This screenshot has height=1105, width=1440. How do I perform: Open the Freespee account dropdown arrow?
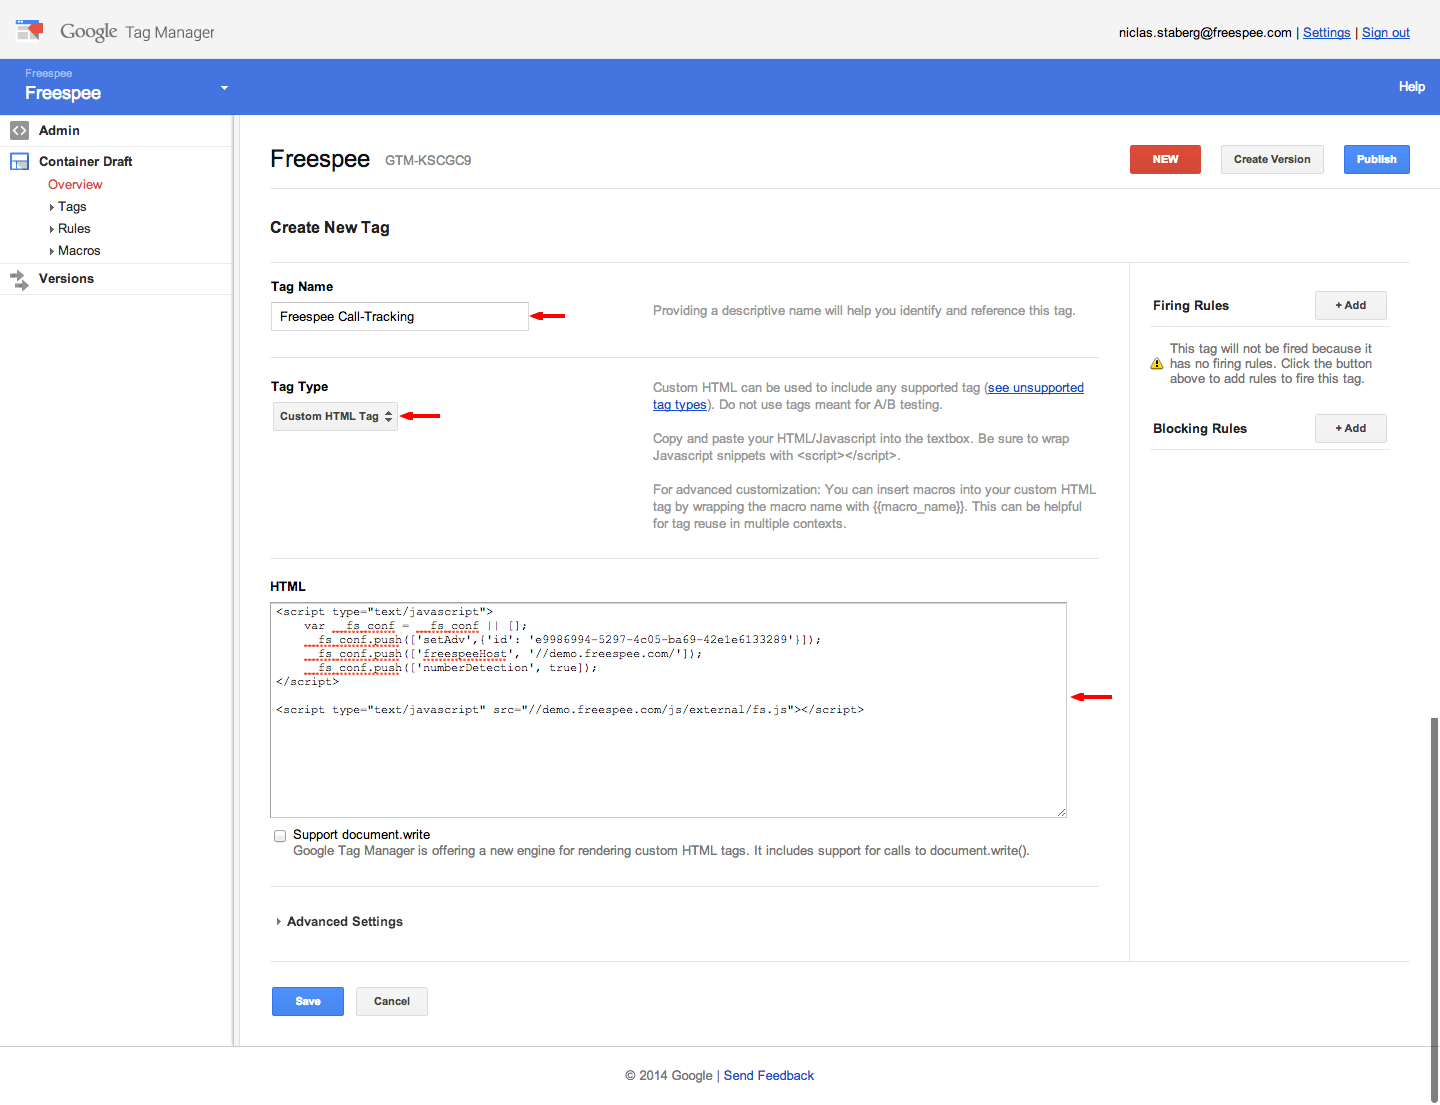point(224,88)
